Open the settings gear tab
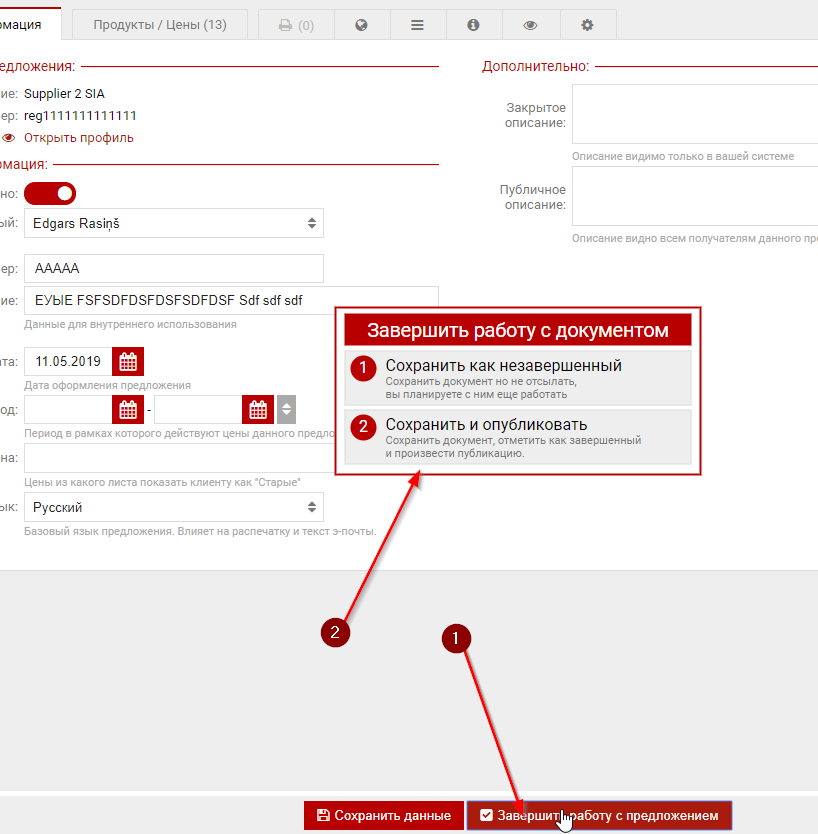This screenshot has width=818, height=834. pyautogui.click(x=587, y=25)
